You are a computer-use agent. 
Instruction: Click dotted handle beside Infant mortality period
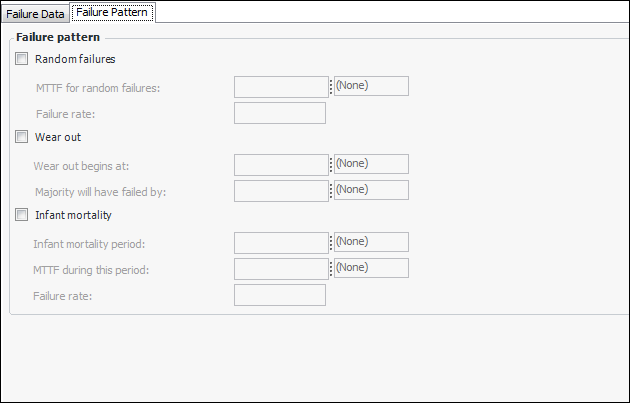(x=331, y=243)
